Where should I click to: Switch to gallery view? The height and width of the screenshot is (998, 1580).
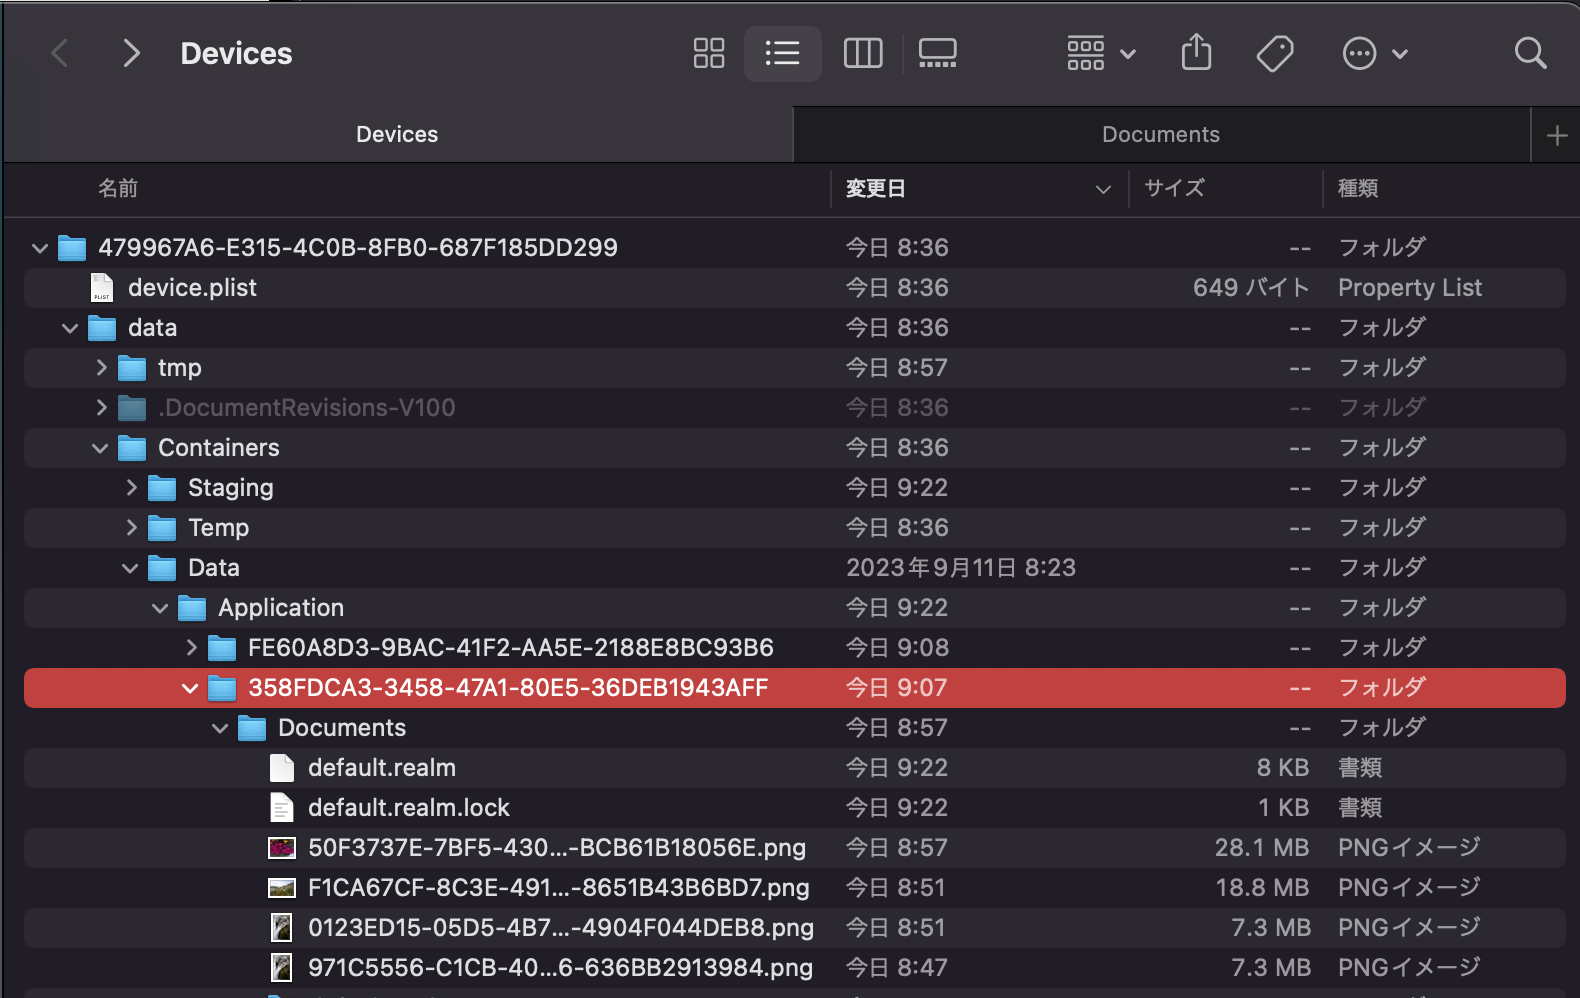pos(937,53)
